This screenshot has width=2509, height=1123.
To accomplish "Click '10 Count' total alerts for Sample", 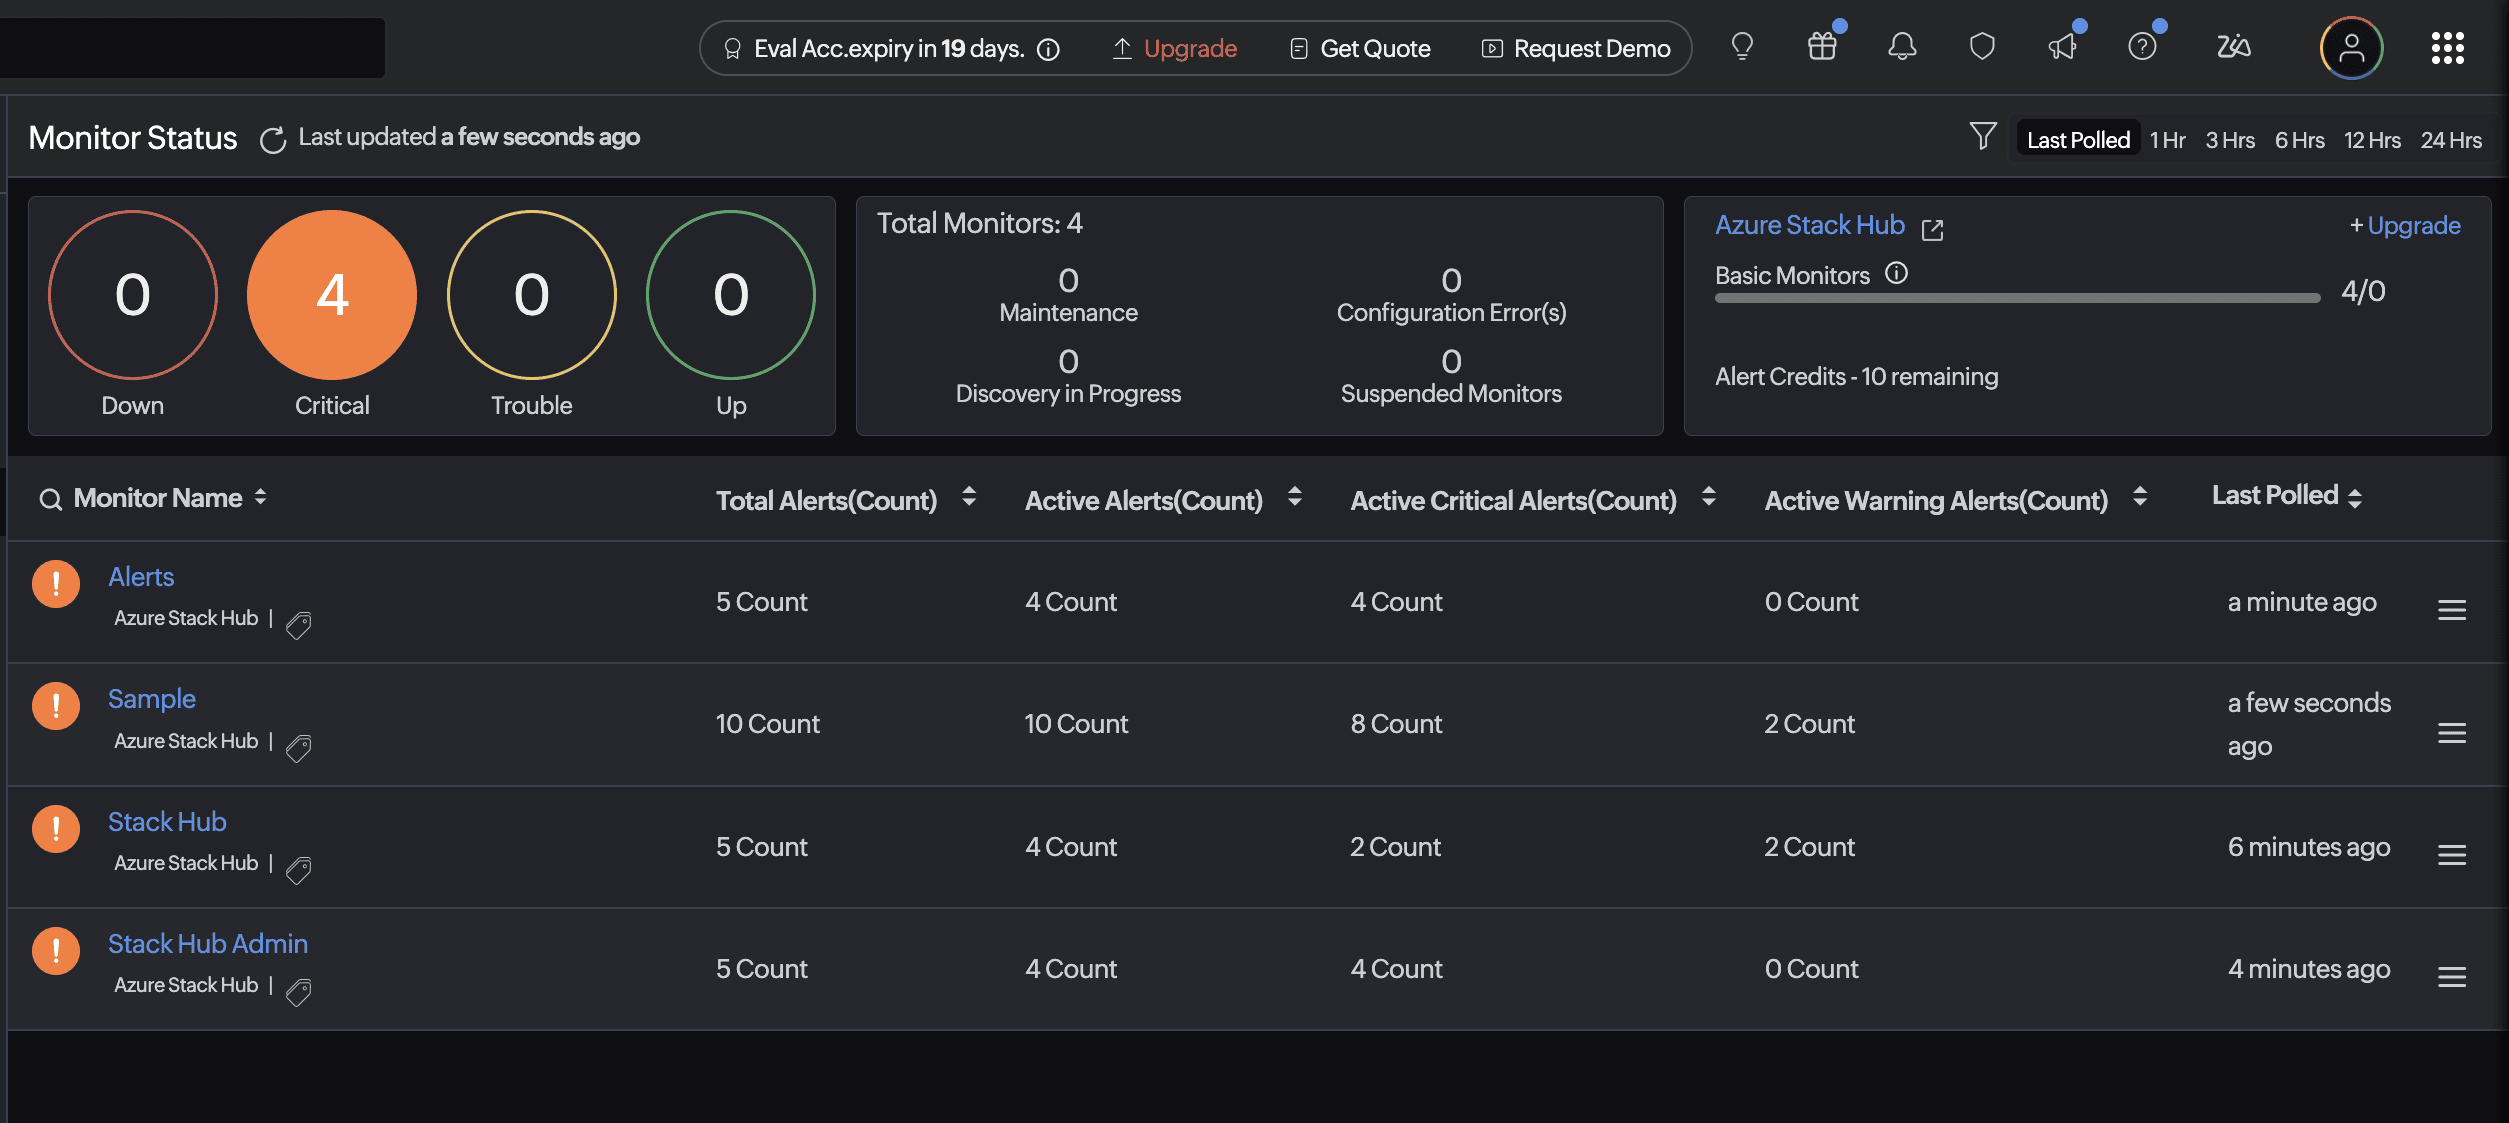I will [768, 724].
